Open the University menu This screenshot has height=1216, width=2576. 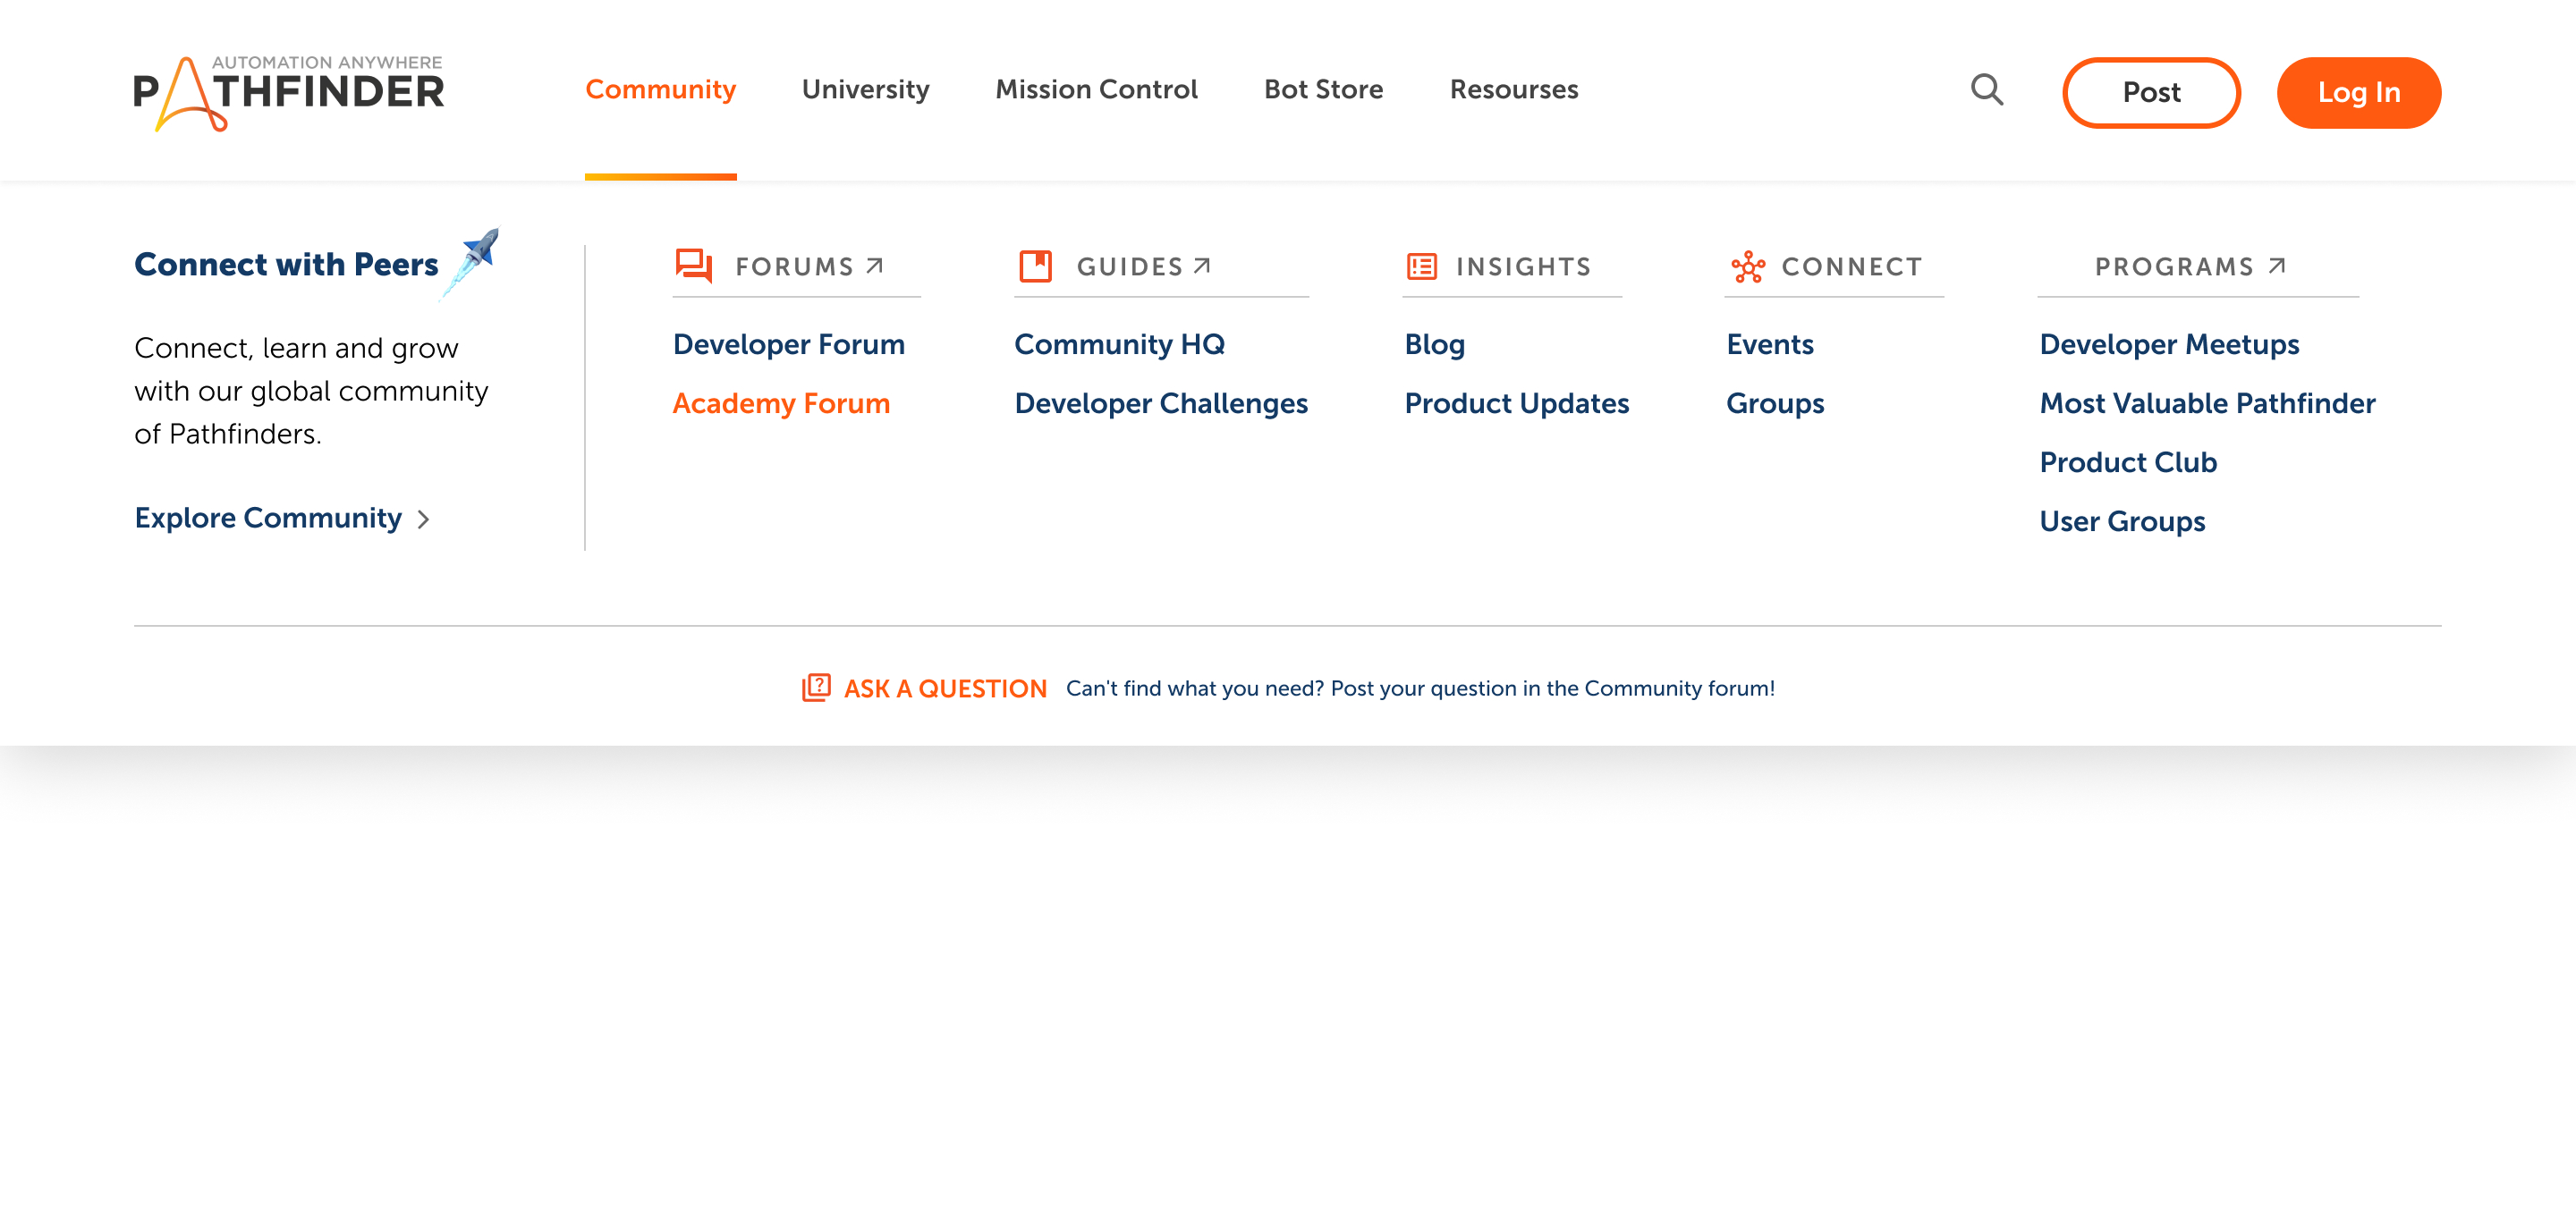tap(865, 90)
